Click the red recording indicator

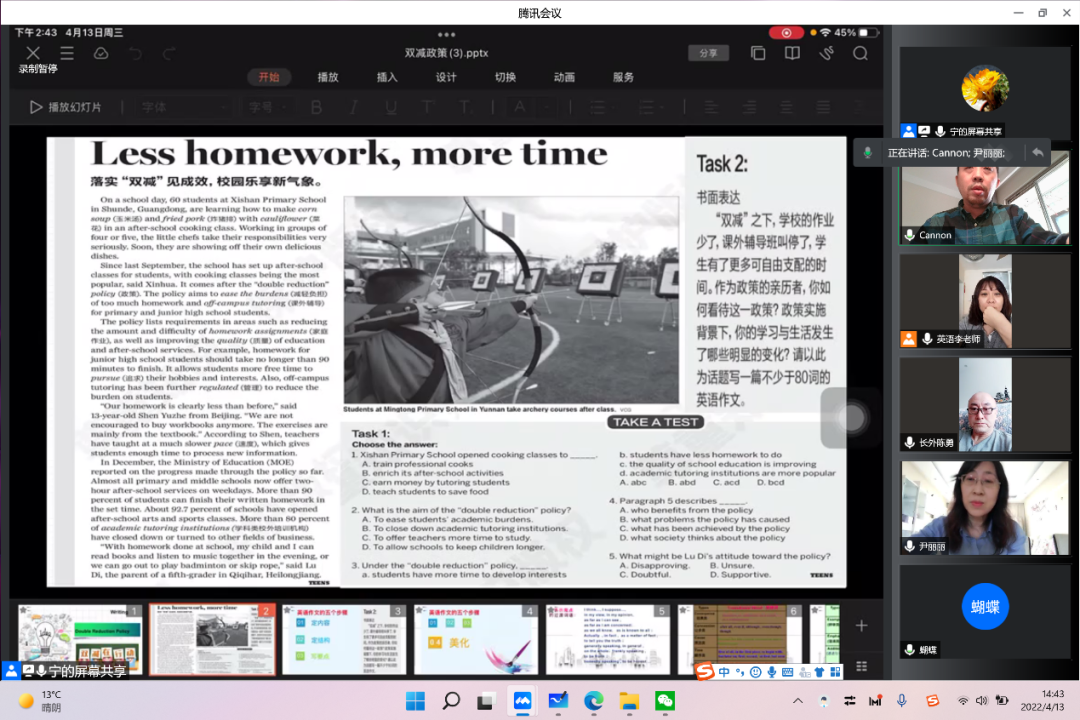(786, 32)
